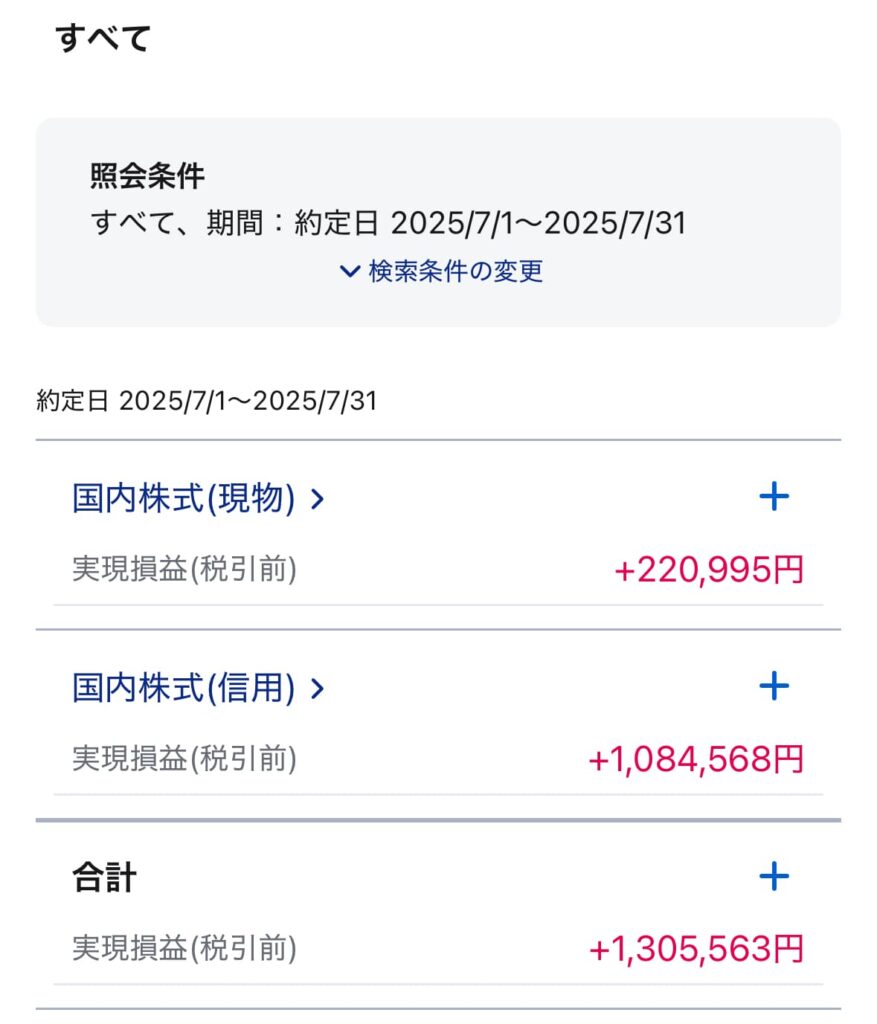Click the plus icon beside 合計
877x1024 pixels.
tap(774, 877)
